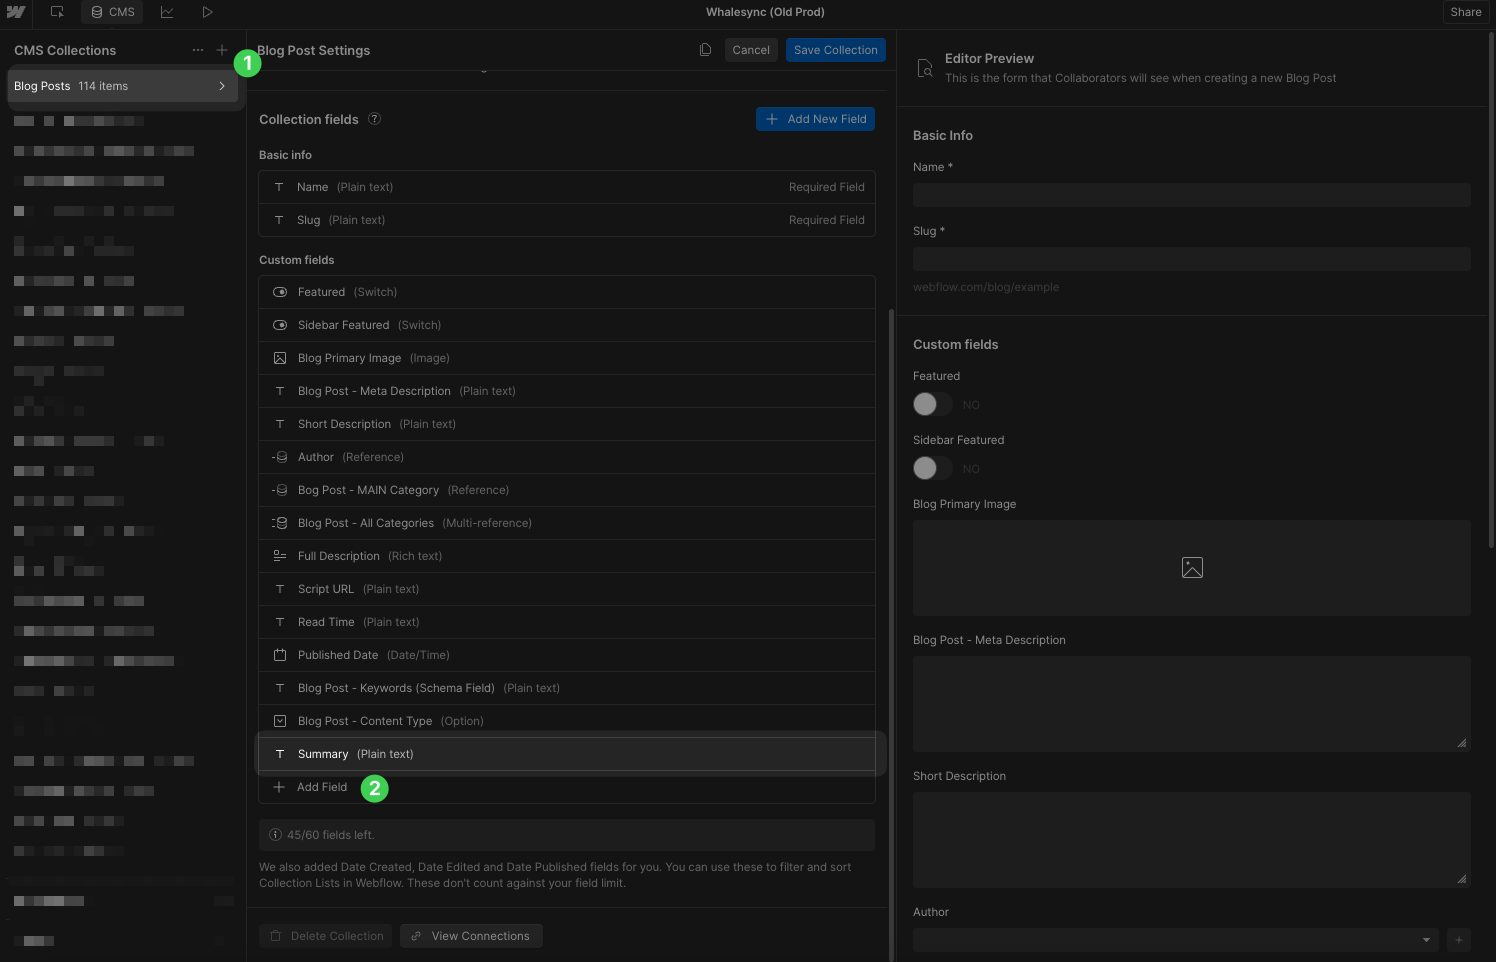Click the Share button
Screen dimensions: 1496x962
coord(1466,12)
